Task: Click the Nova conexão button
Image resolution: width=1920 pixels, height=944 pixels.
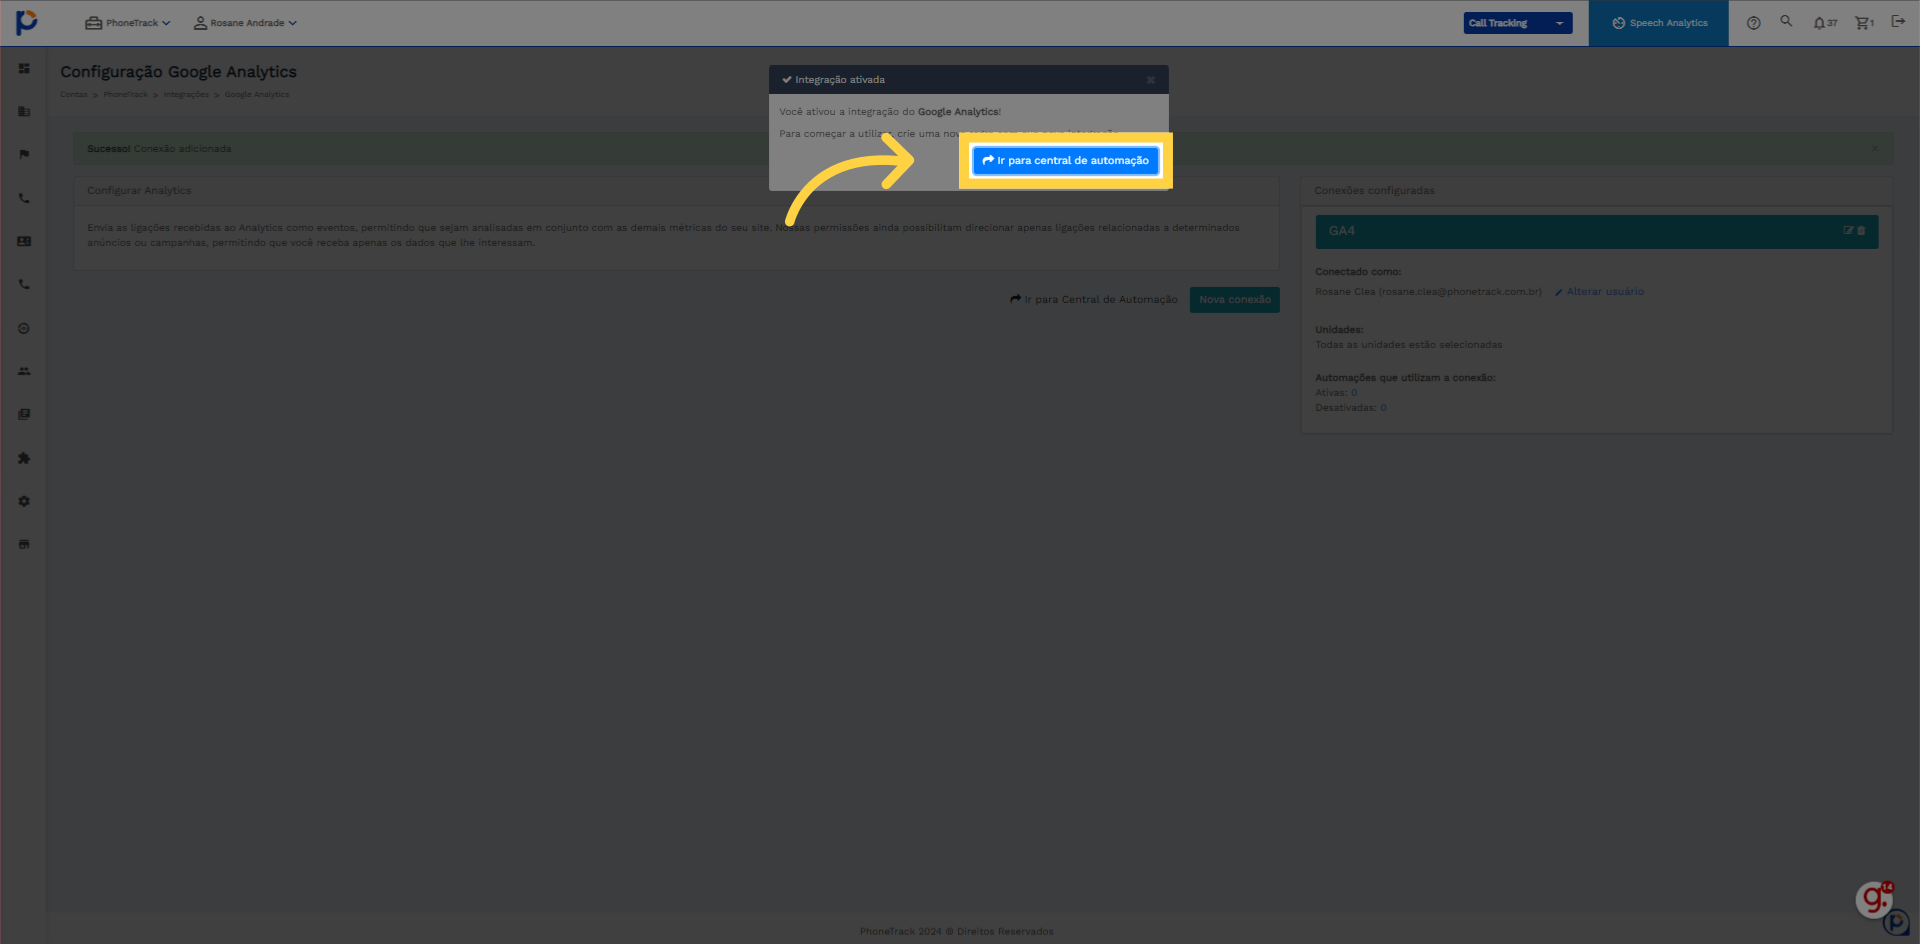Action: tap(1234, 299)
